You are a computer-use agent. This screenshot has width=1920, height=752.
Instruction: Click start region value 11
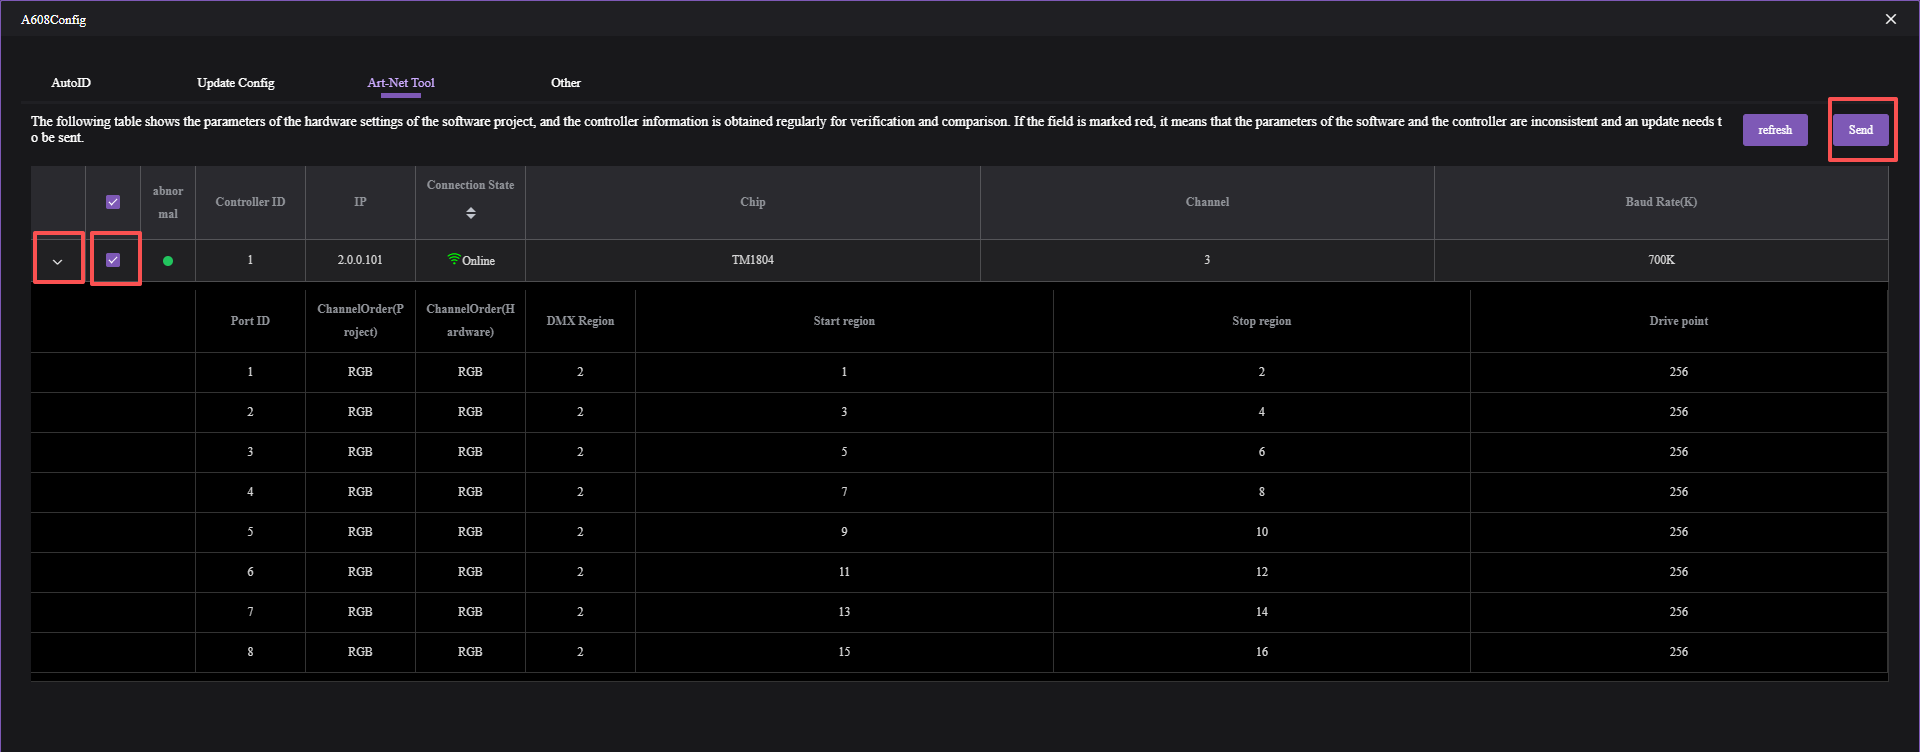click(x=844, y=572)
